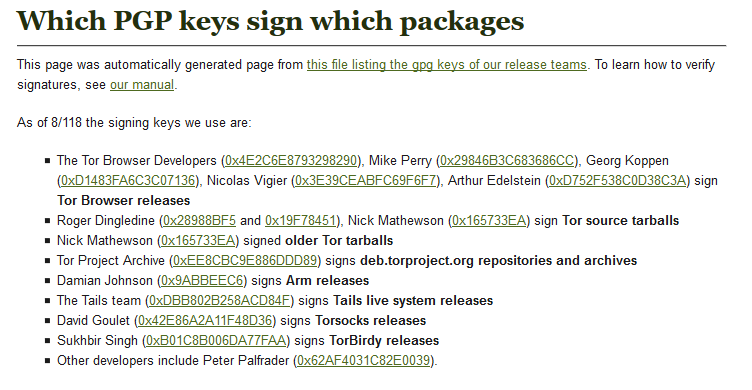Open Roger Dingledine's second key 0x19F78451

click(x=300, y=221)
